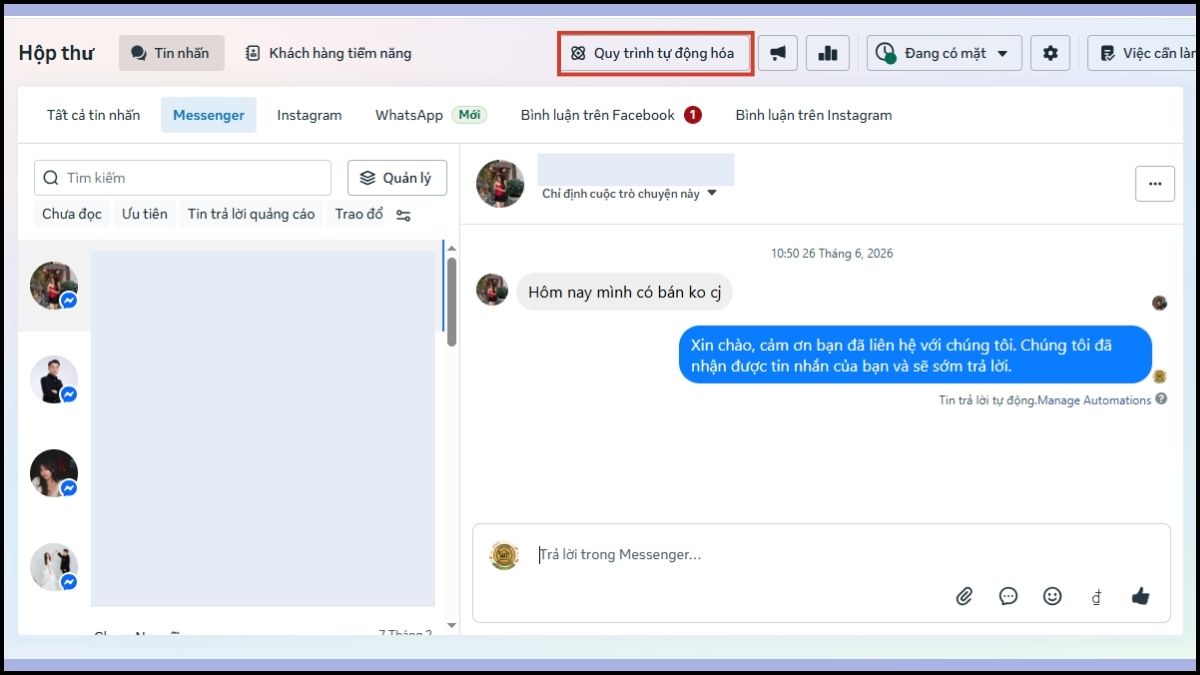Open the bar chart insights icon
The width and height of the screenshot is (1200, 675).
(827, 53)
